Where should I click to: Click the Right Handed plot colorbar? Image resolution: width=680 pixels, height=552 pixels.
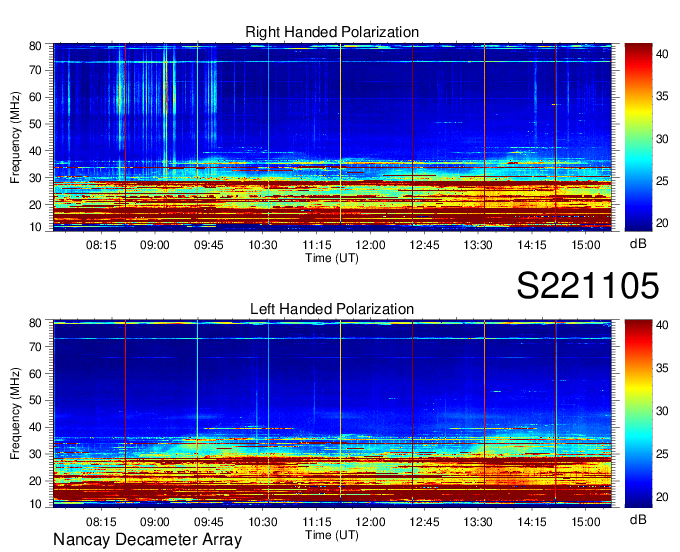point(639,137)
